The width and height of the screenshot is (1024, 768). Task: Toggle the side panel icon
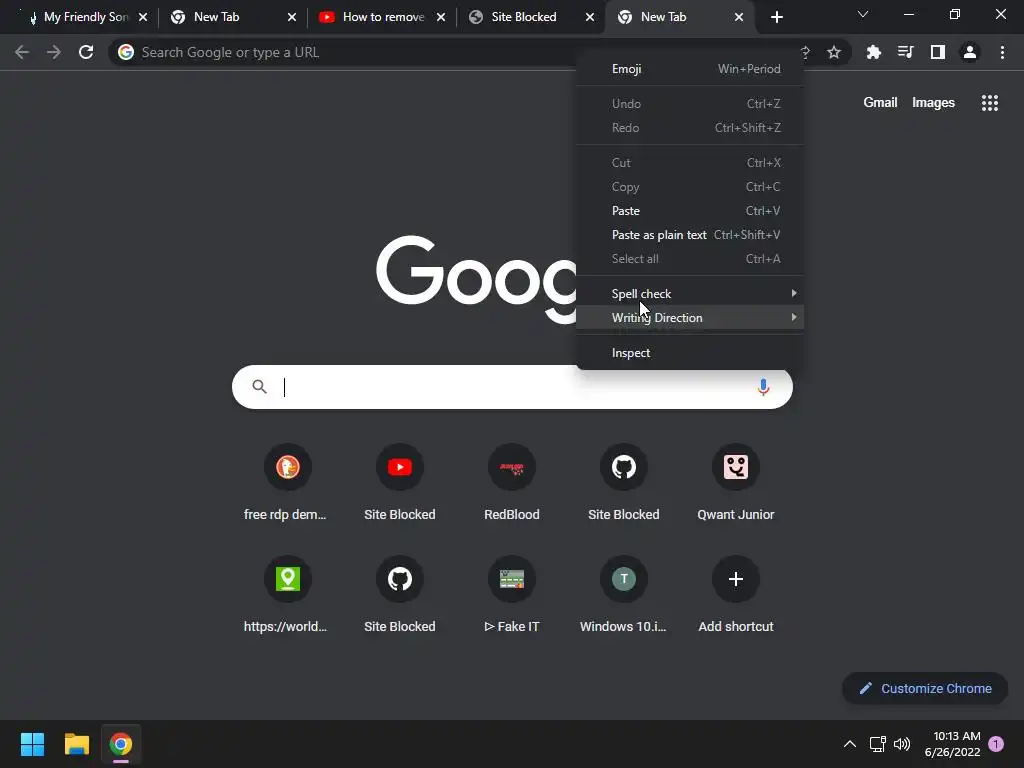(x=938, y=52)
